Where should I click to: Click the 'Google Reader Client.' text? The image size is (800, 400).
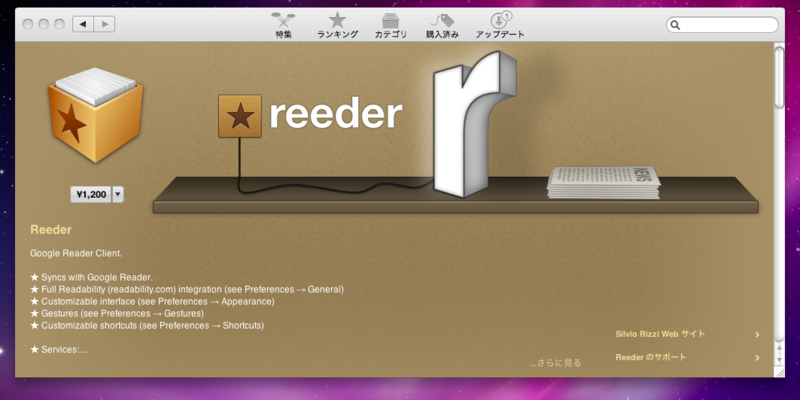pyautogui.click(x=76, y=253)
